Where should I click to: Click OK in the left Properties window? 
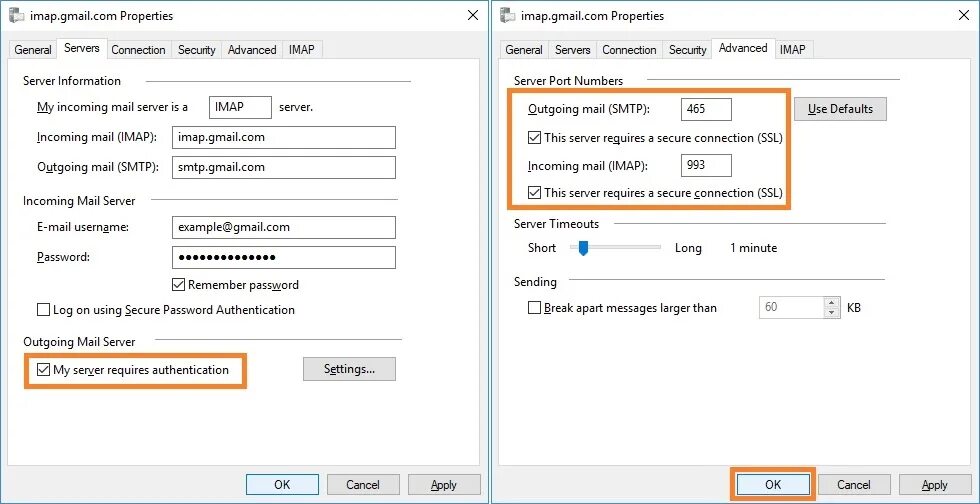pos(282,485)
